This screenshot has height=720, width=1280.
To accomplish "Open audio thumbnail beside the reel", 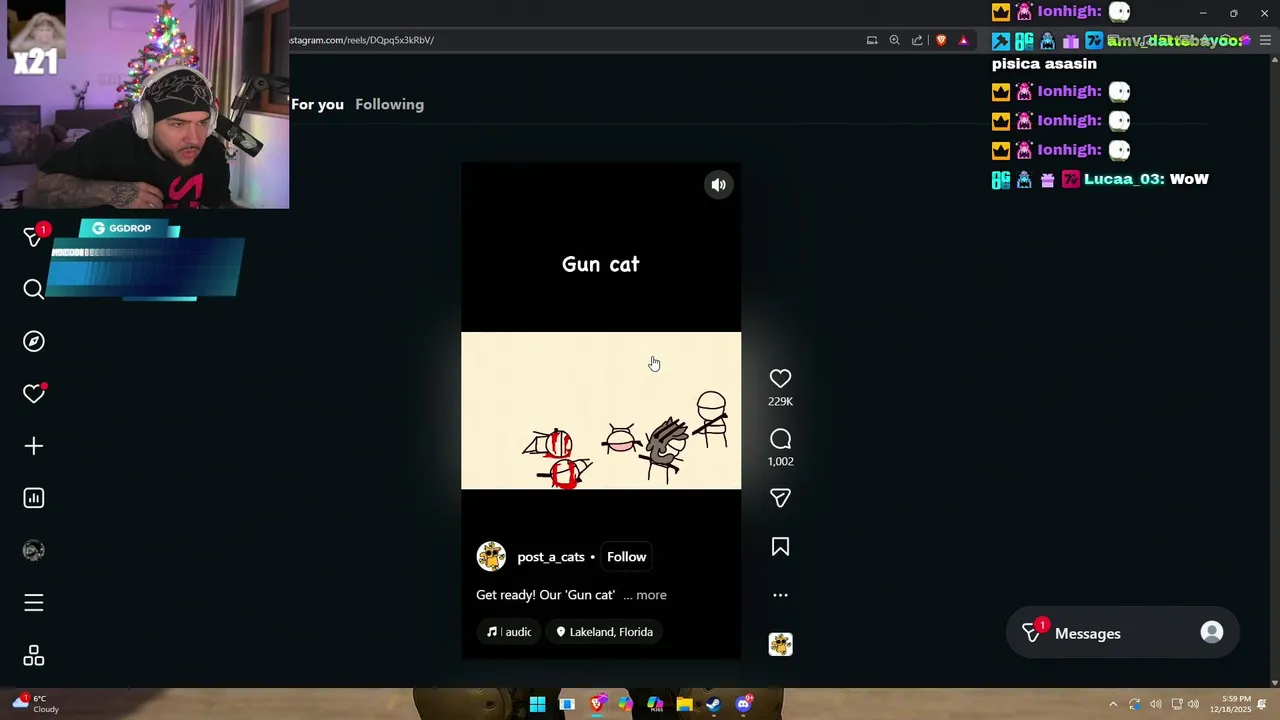I will tap(780, 644).
